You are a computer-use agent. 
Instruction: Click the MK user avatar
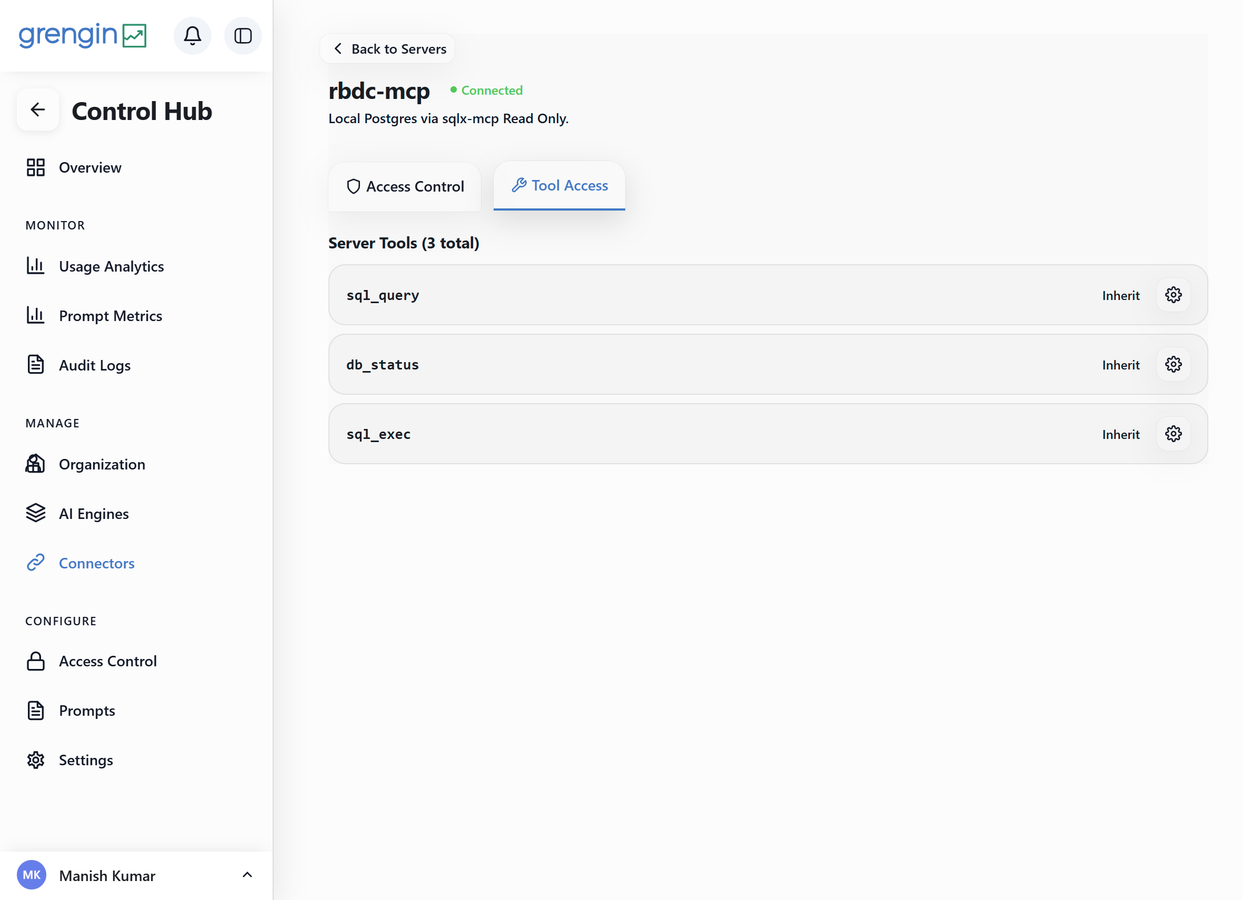tap(32, 875)
